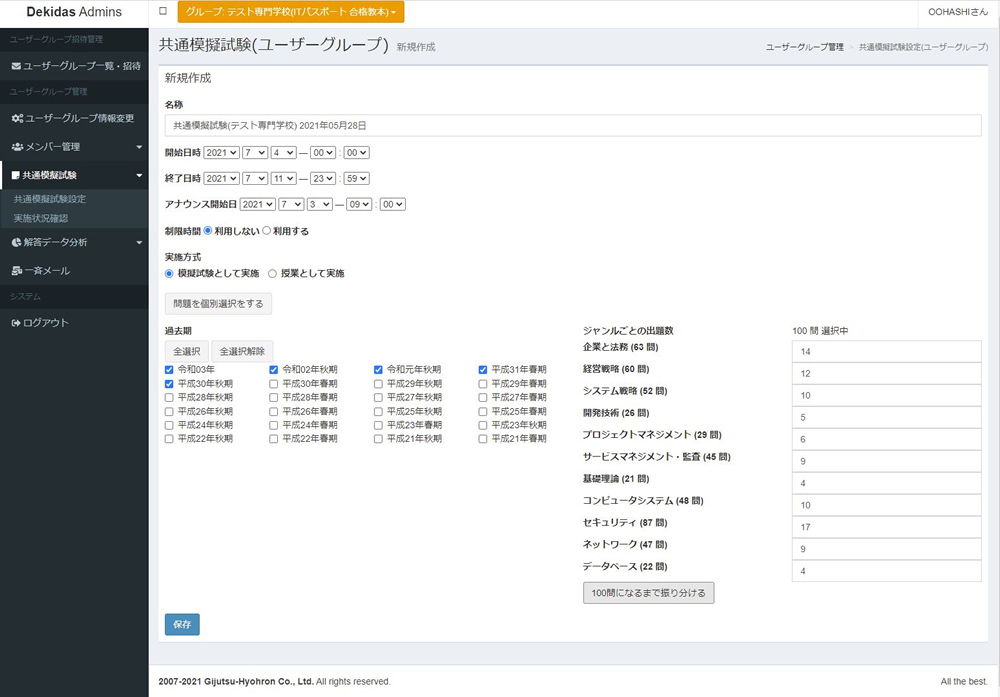Check the 平成29年秋期 checkbox

point(378,384)
